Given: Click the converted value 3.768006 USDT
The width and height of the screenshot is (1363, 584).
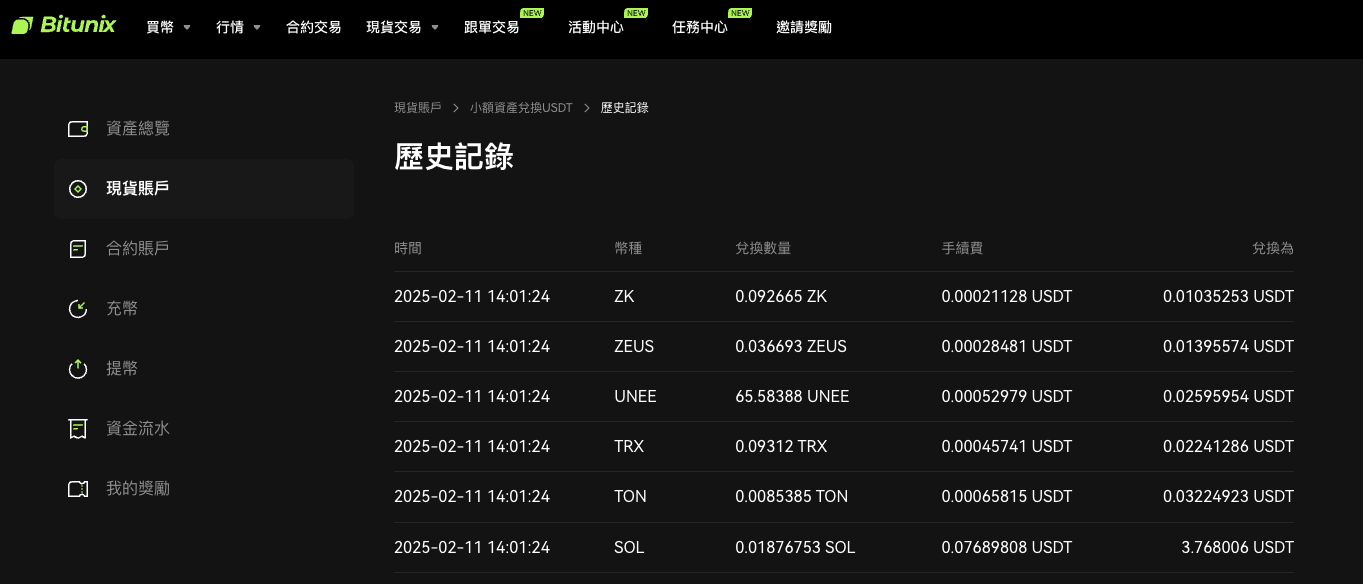Looking at the screenshot, I should (x=1238, y=548).
